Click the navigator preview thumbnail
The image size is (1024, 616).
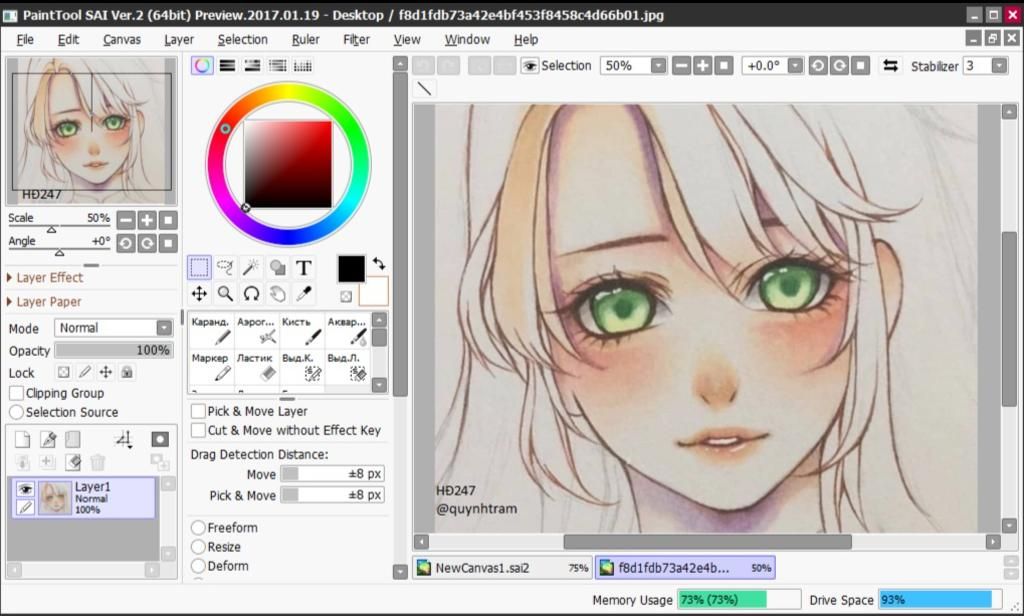91,131
